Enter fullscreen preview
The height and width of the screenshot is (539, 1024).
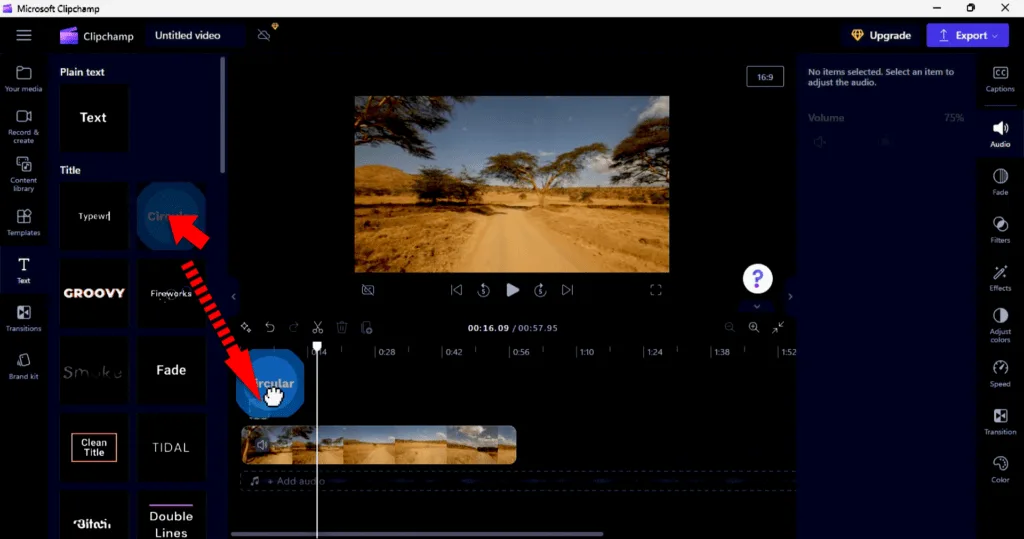tap(656, 290)
